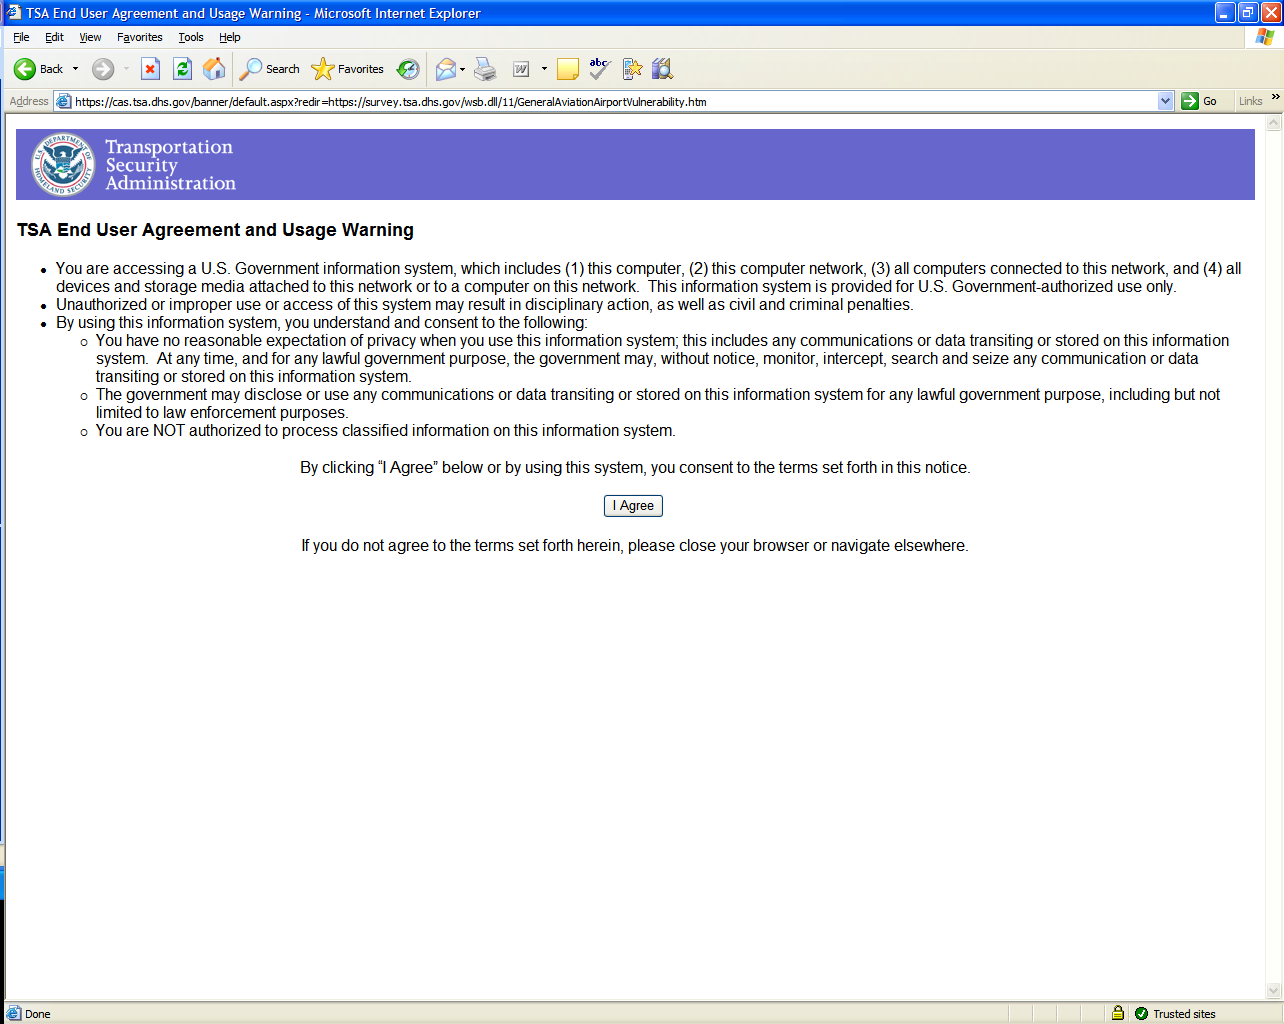Click the Links toolbar label

[1250, 101]
